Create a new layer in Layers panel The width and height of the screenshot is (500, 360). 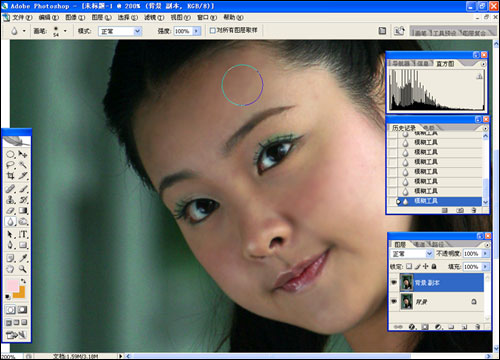coord(464,327)
